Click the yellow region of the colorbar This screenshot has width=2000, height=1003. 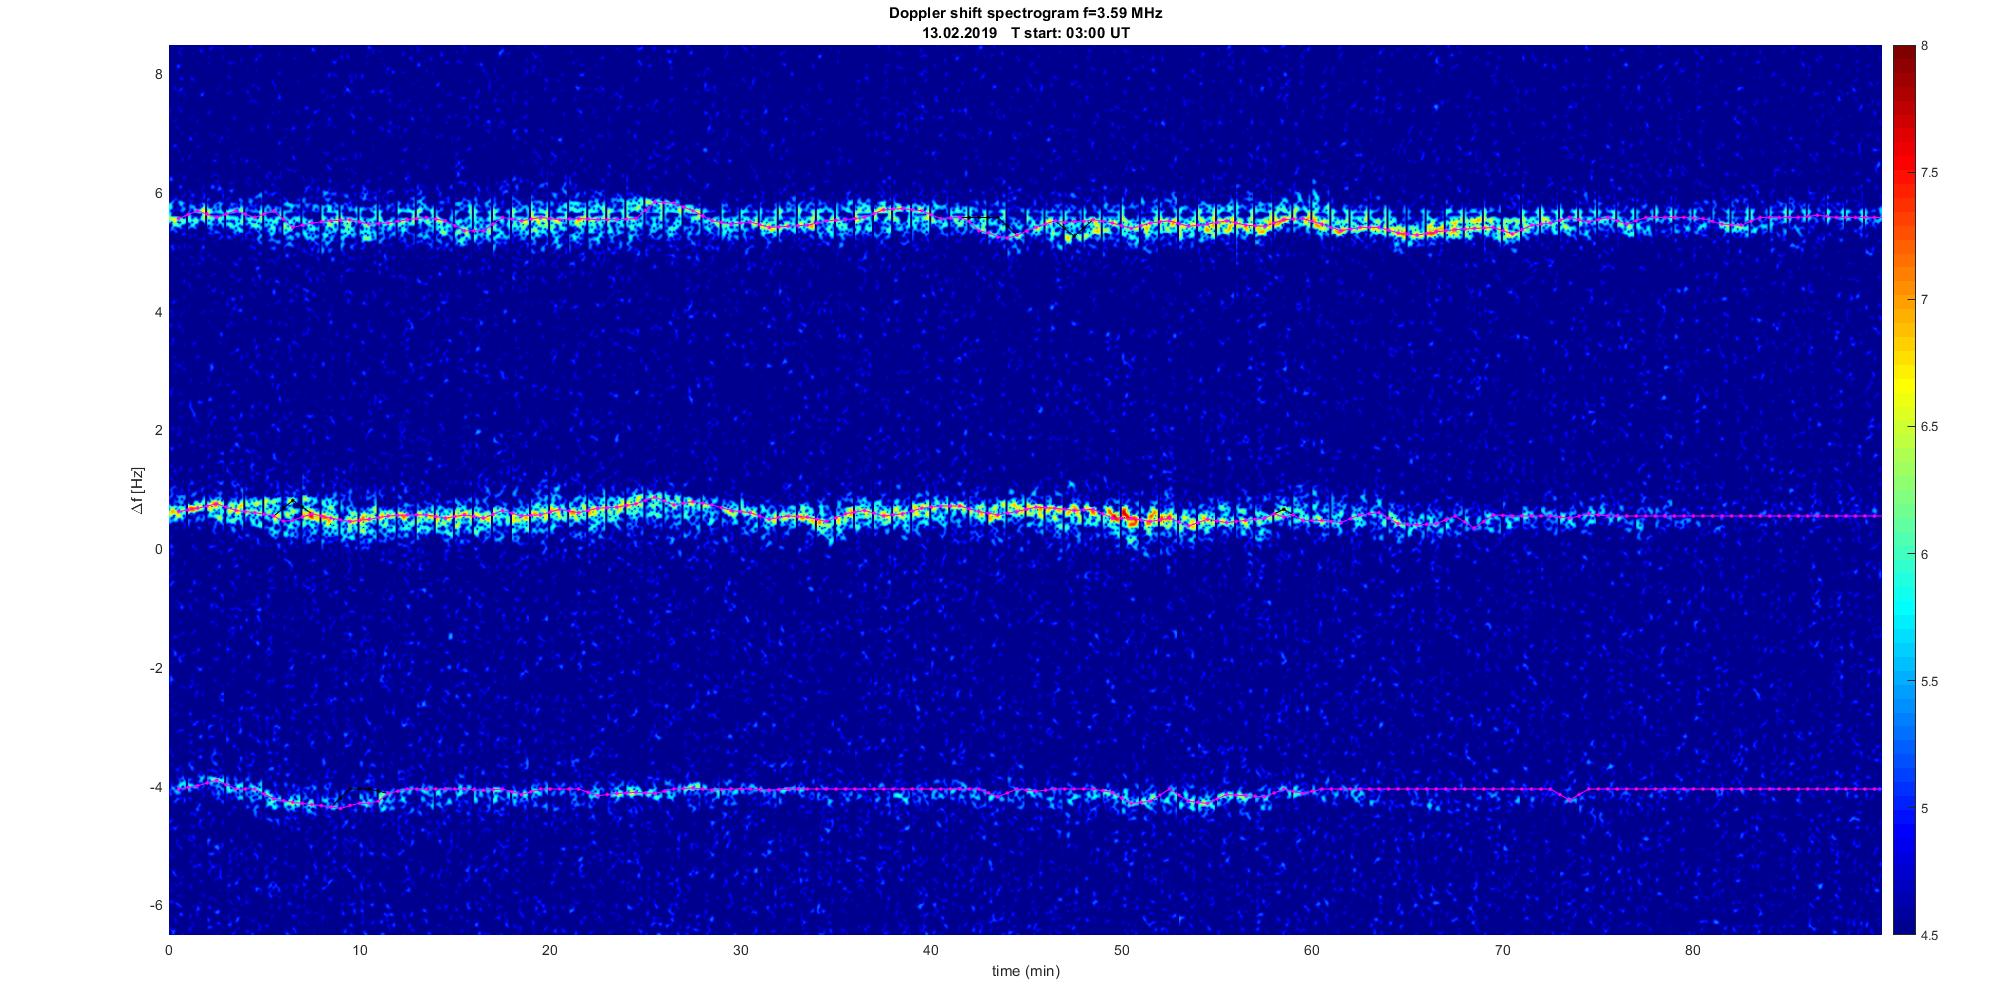coord(1903,385)
